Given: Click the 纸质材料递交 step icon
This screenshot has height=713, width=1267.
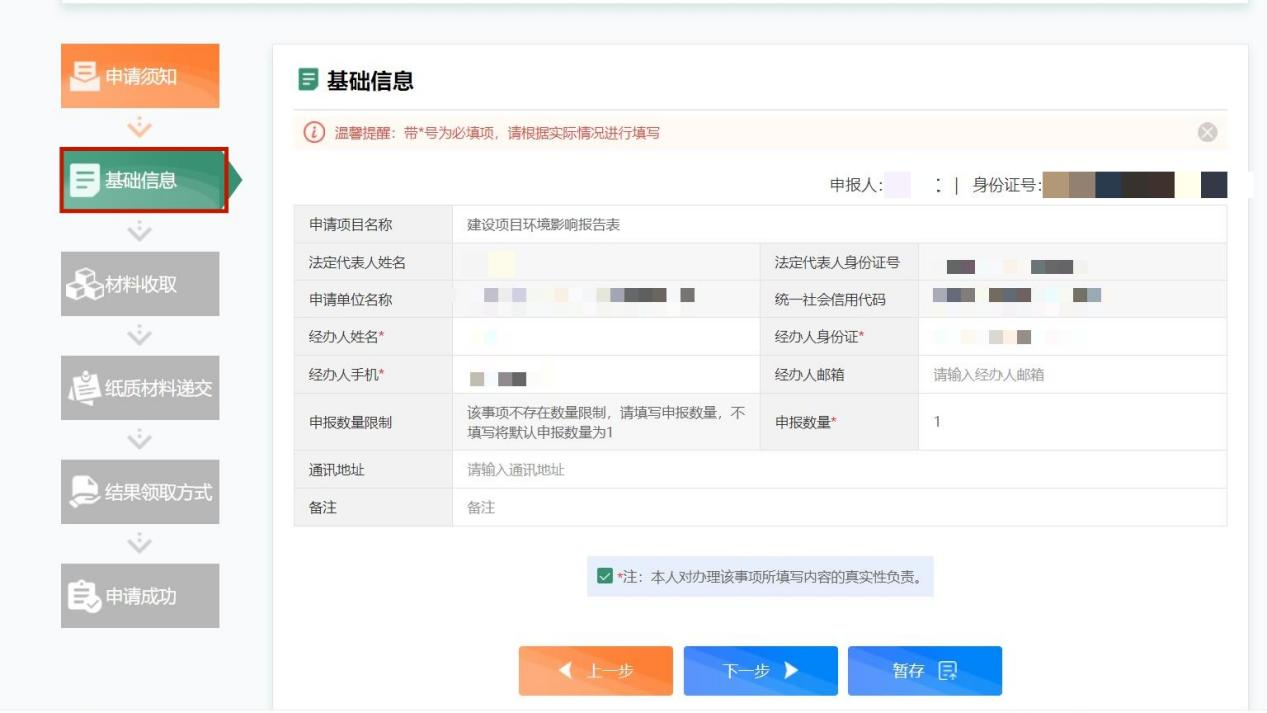Looking at the screenshot, I should pyautogui.click(x=84, y=388).
